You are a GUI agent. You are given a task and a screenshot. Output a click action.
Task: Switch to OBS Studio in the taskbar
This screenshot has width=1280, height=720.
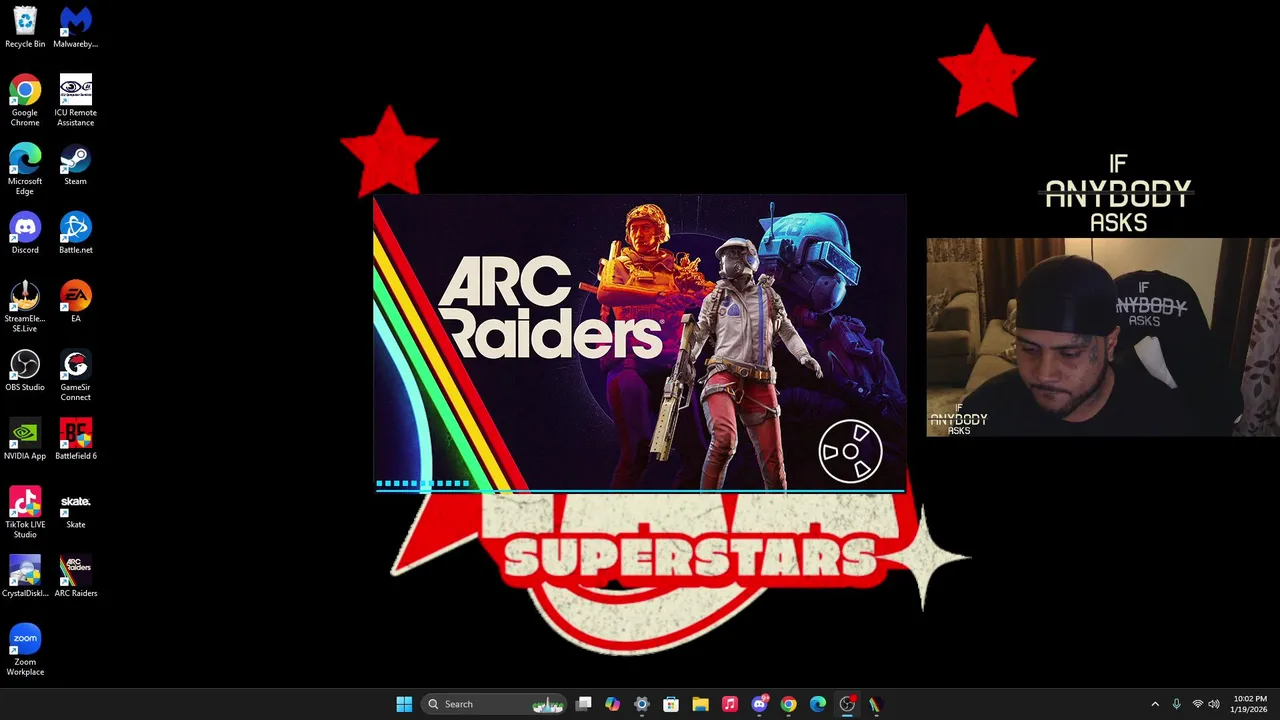tap(847, 704)
